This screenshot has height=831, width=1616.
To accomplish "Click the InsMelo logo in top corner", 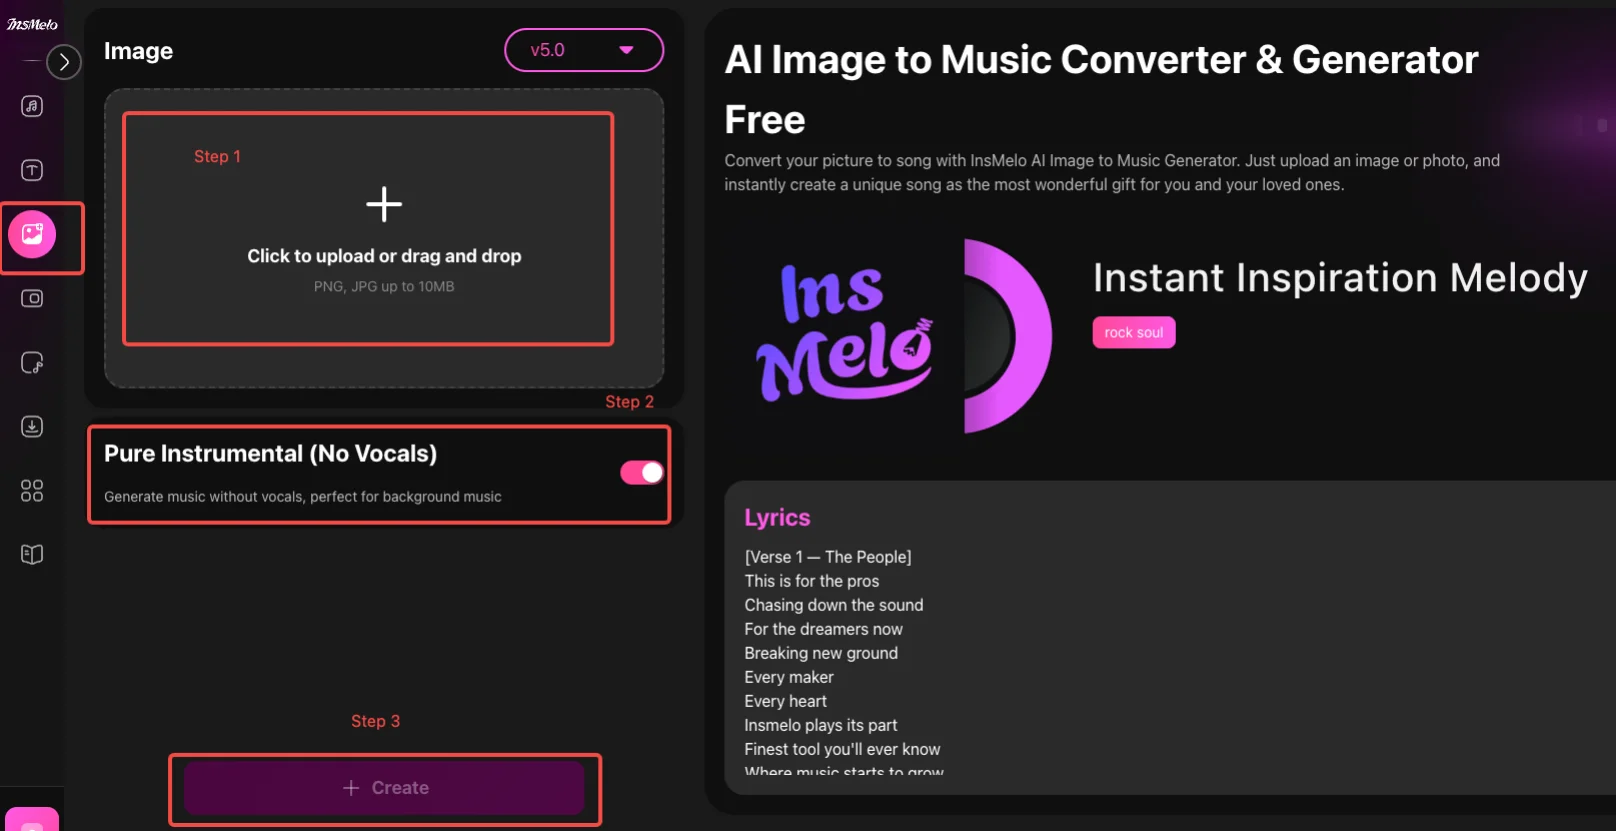I will click(32, 24).
